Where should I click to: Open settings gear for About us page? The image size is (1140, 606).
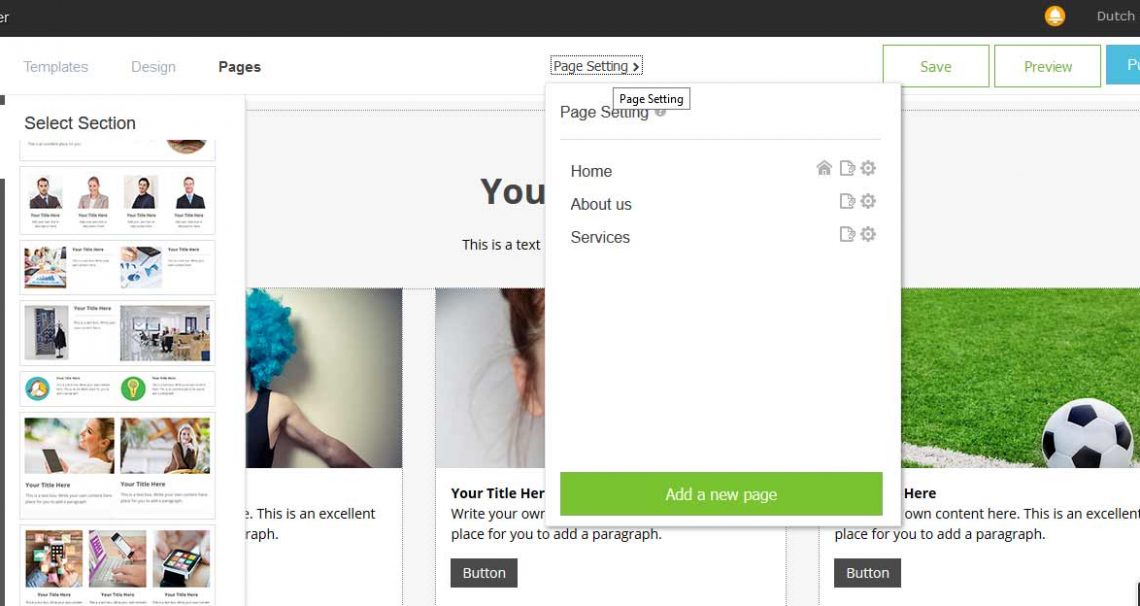pyautogui.click(x=868, y=201)
